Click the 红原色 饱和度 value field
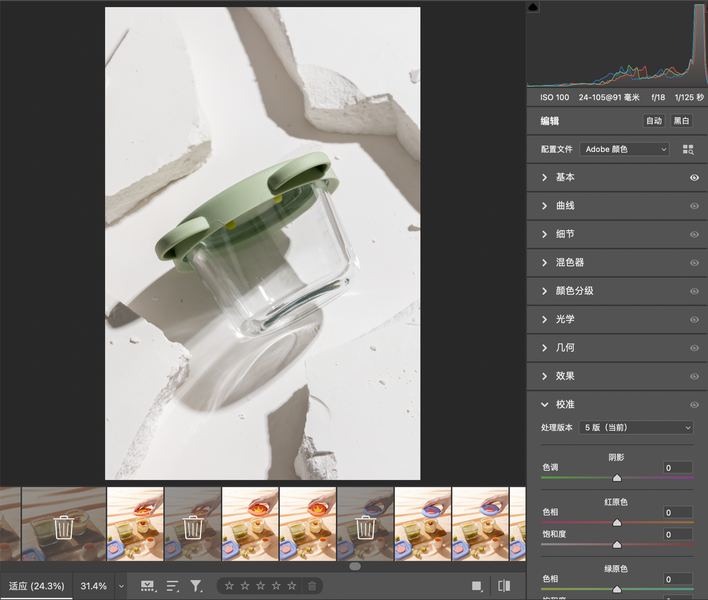Screen dimensions: 708x600 [678, 535]
